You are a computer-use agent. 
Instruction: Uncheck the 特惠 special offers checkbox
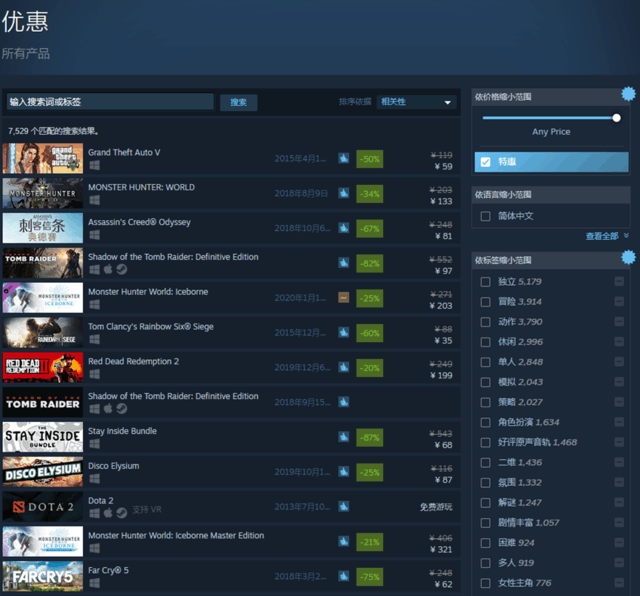point(485,162)
